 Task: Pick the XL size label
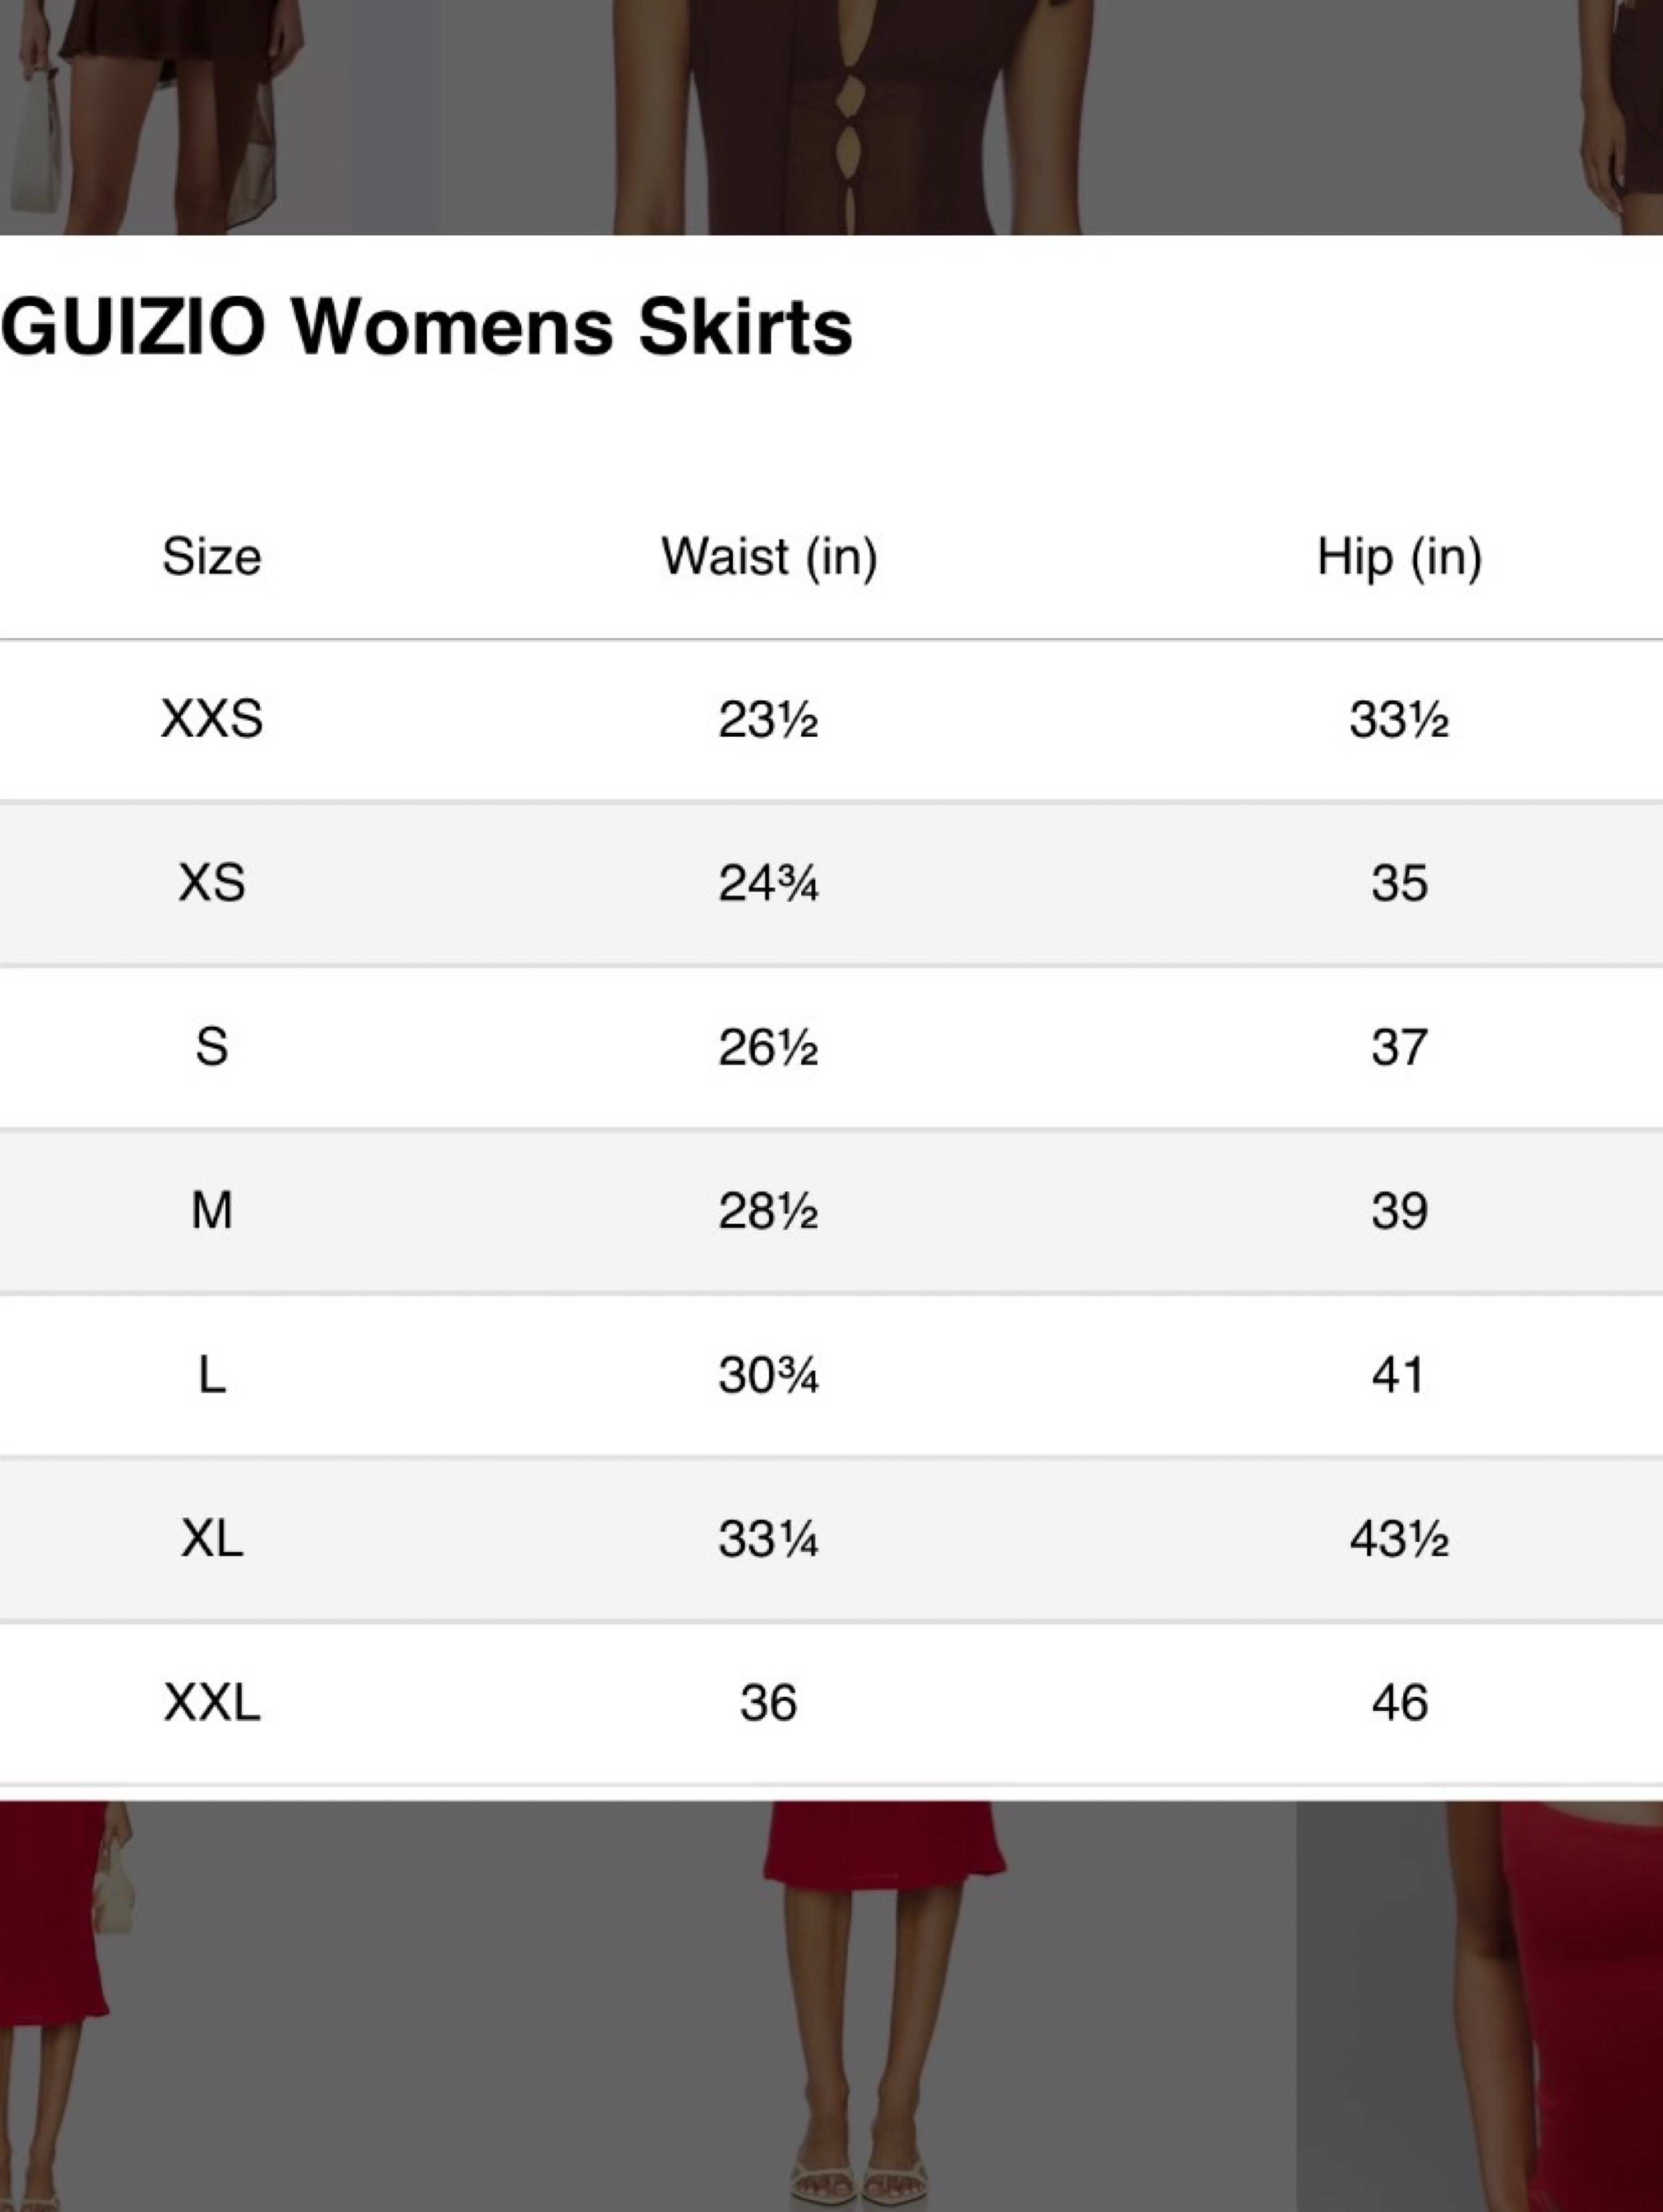[212, 1538]
